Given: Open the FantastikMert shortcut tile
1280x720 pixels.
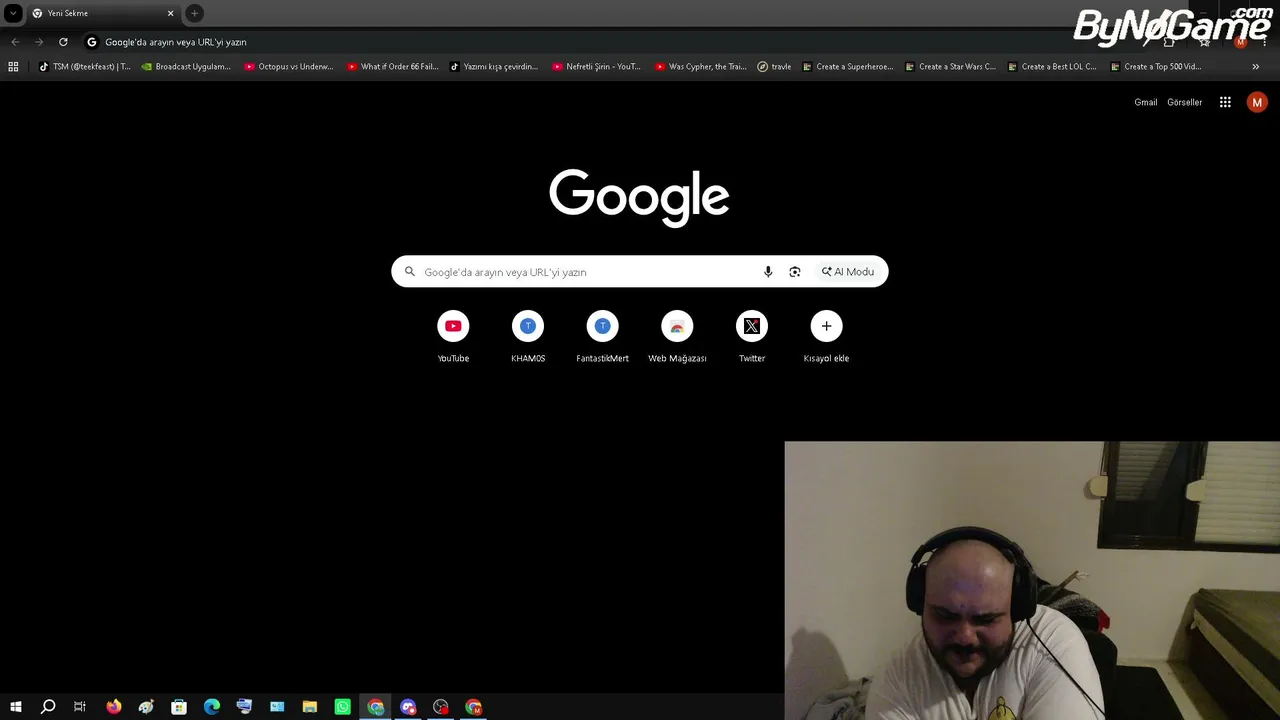Looking at the screenshot, I should [x=602, y=336].
